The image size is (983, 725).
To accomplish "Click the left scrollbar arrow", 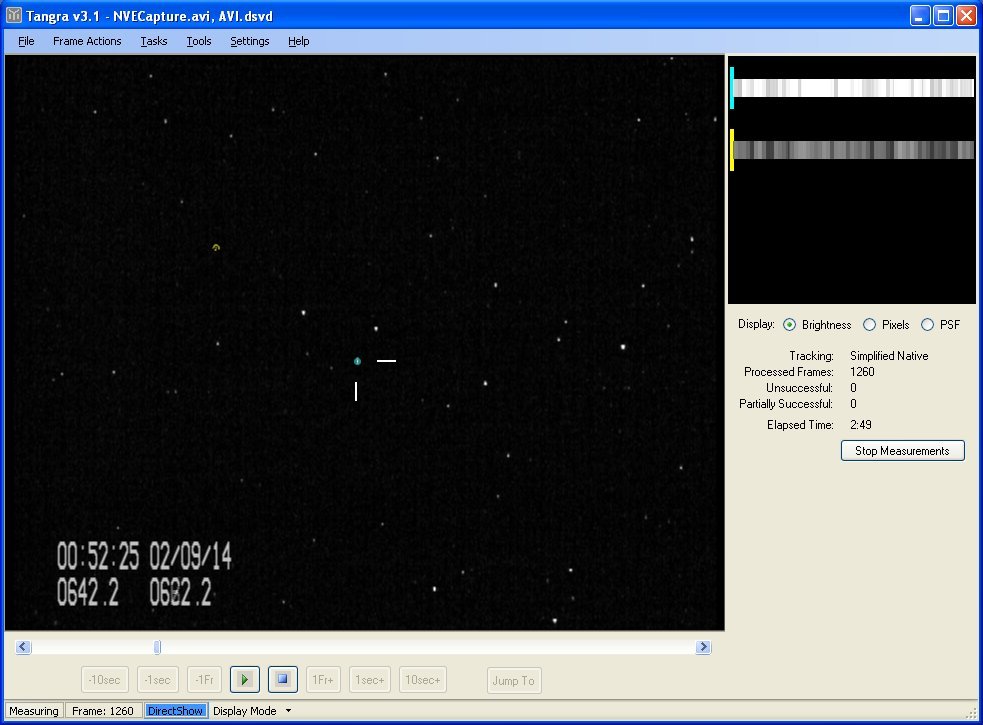I will pos(24,647).
